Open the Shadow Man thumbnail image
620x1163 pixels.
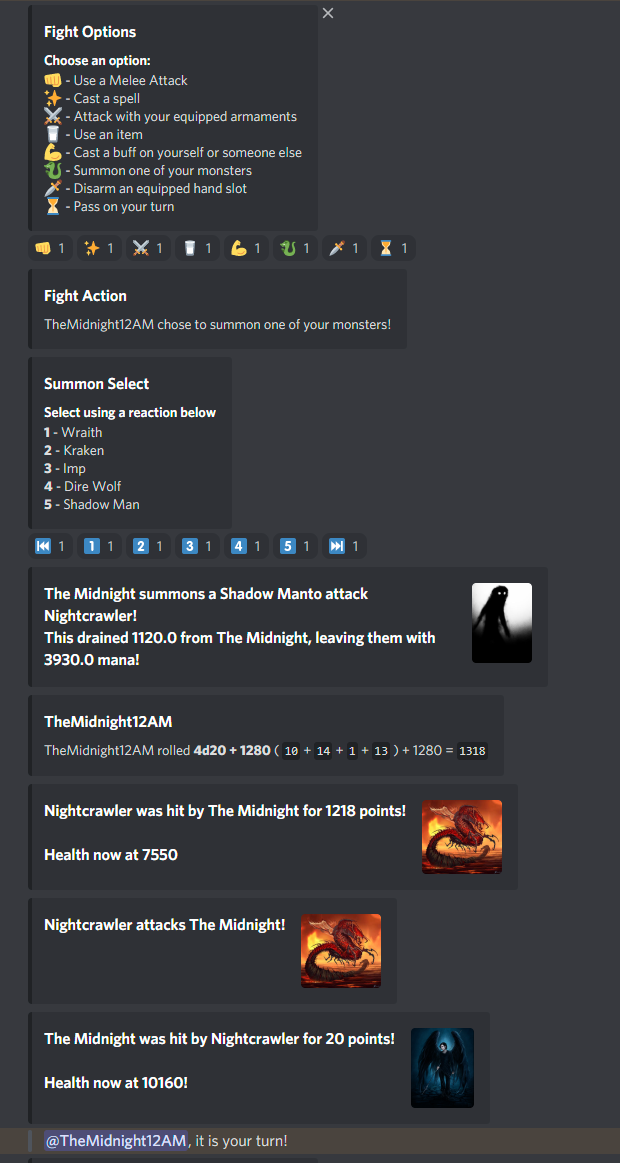(x=502, y=623)
